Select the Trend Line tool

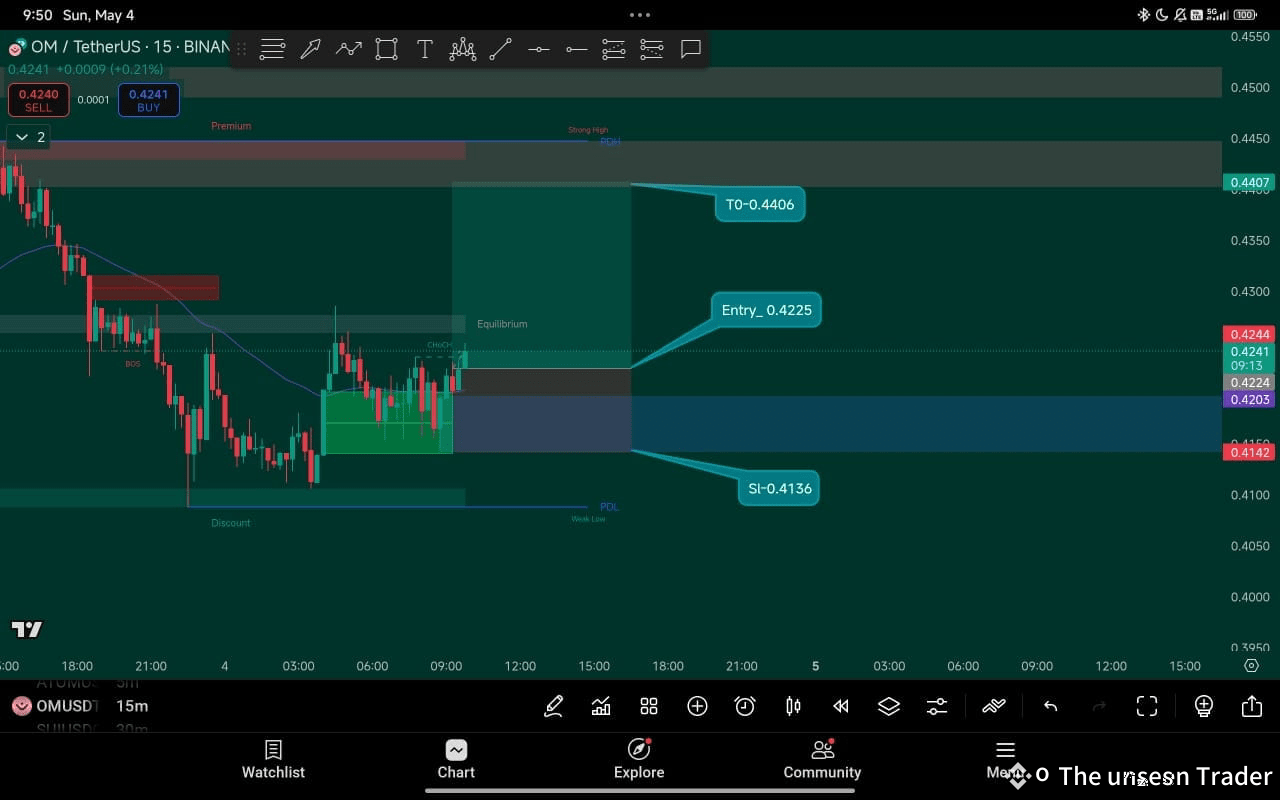(x=500, y=48)
